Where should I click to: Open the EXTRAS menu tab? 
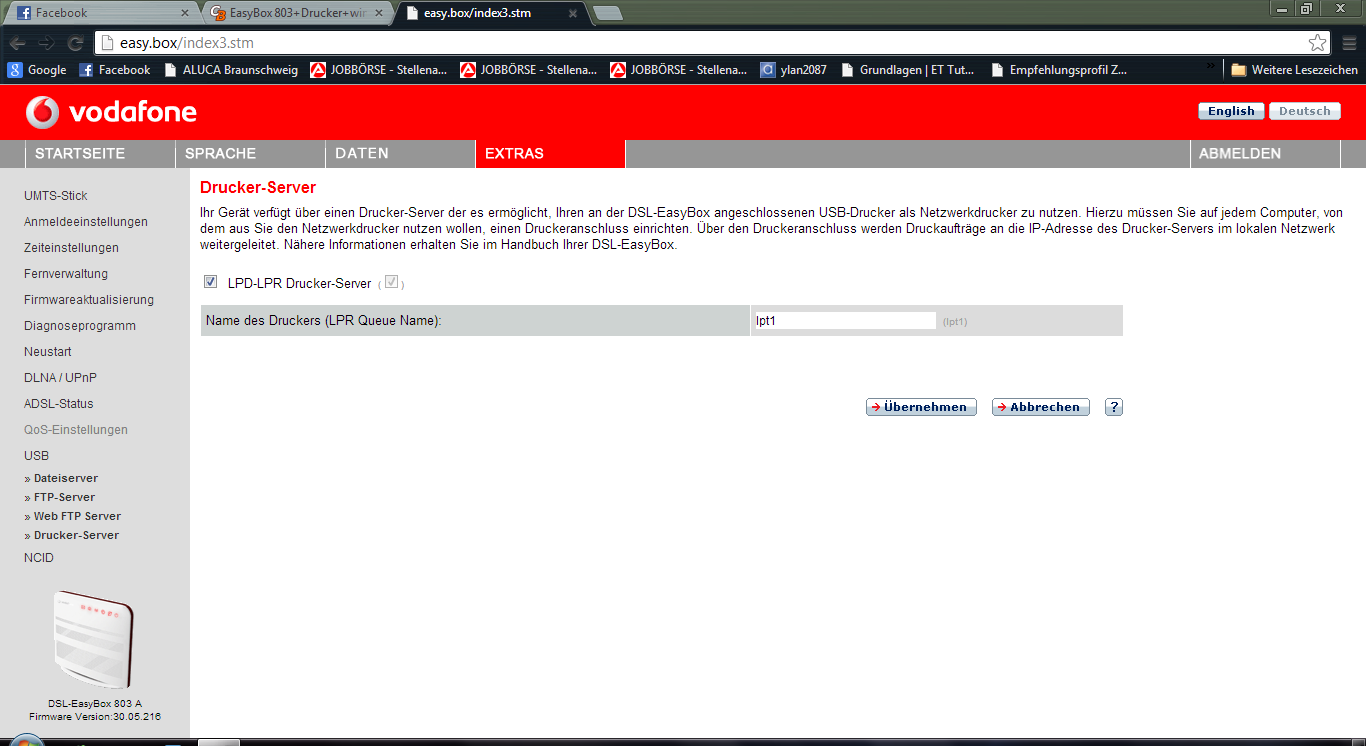[x=550, y=154]
